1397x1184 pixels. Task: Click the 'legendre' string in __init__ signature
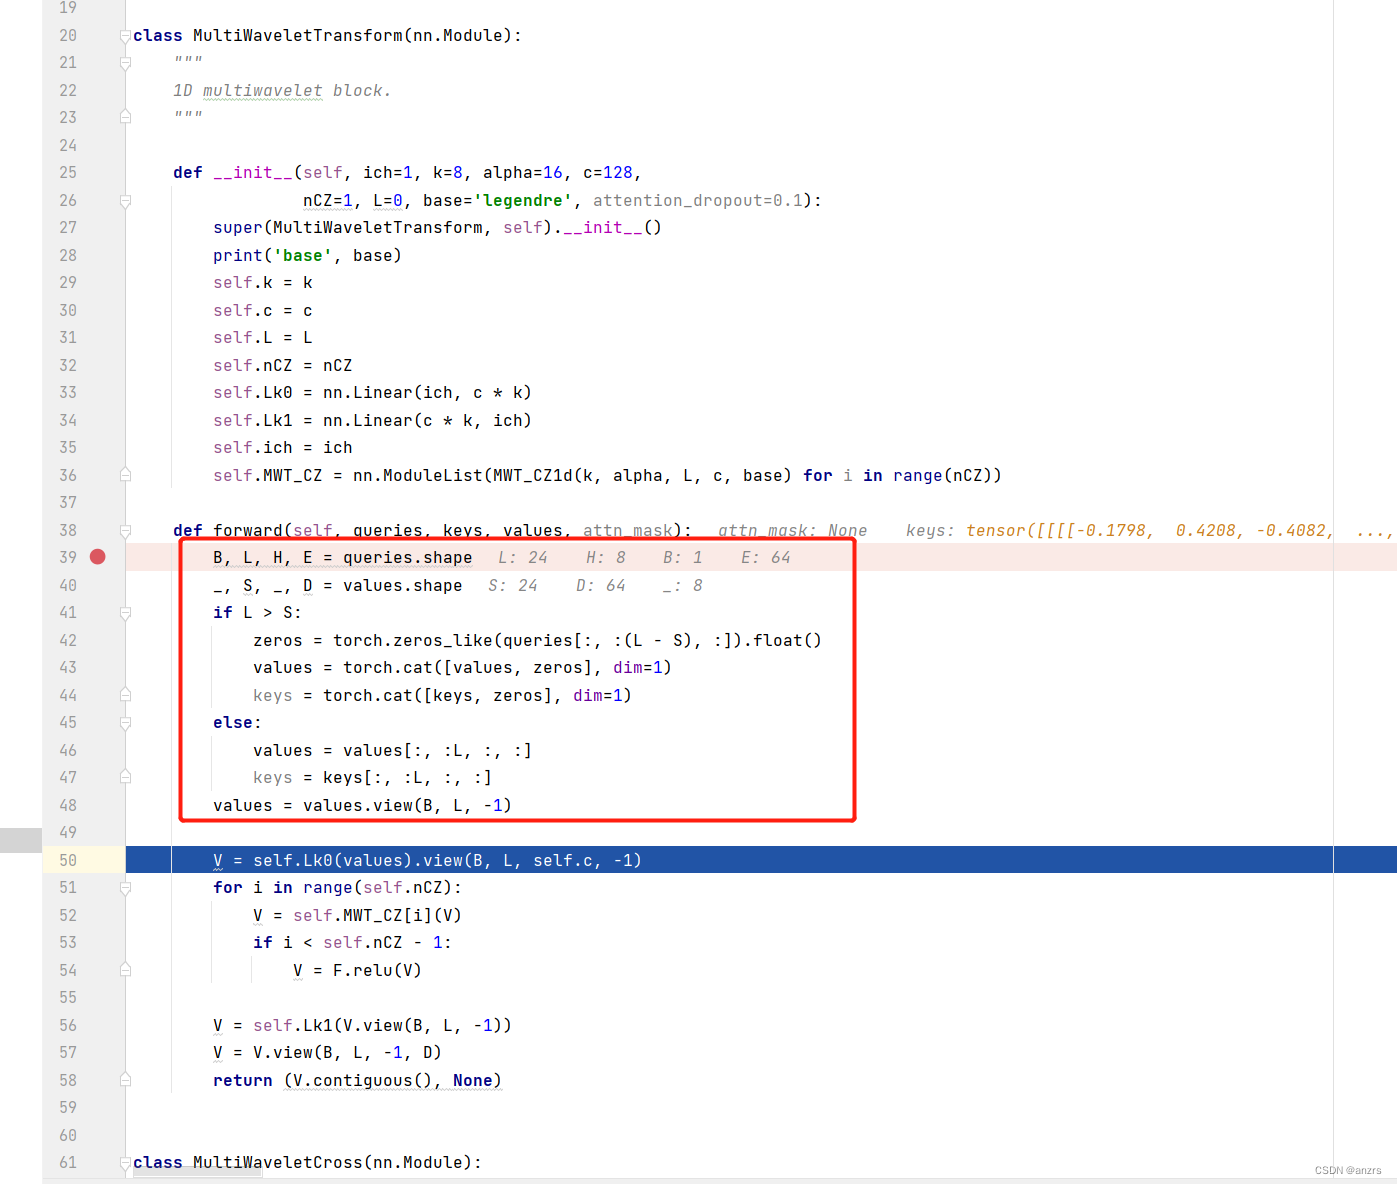[x=522, y=200]
